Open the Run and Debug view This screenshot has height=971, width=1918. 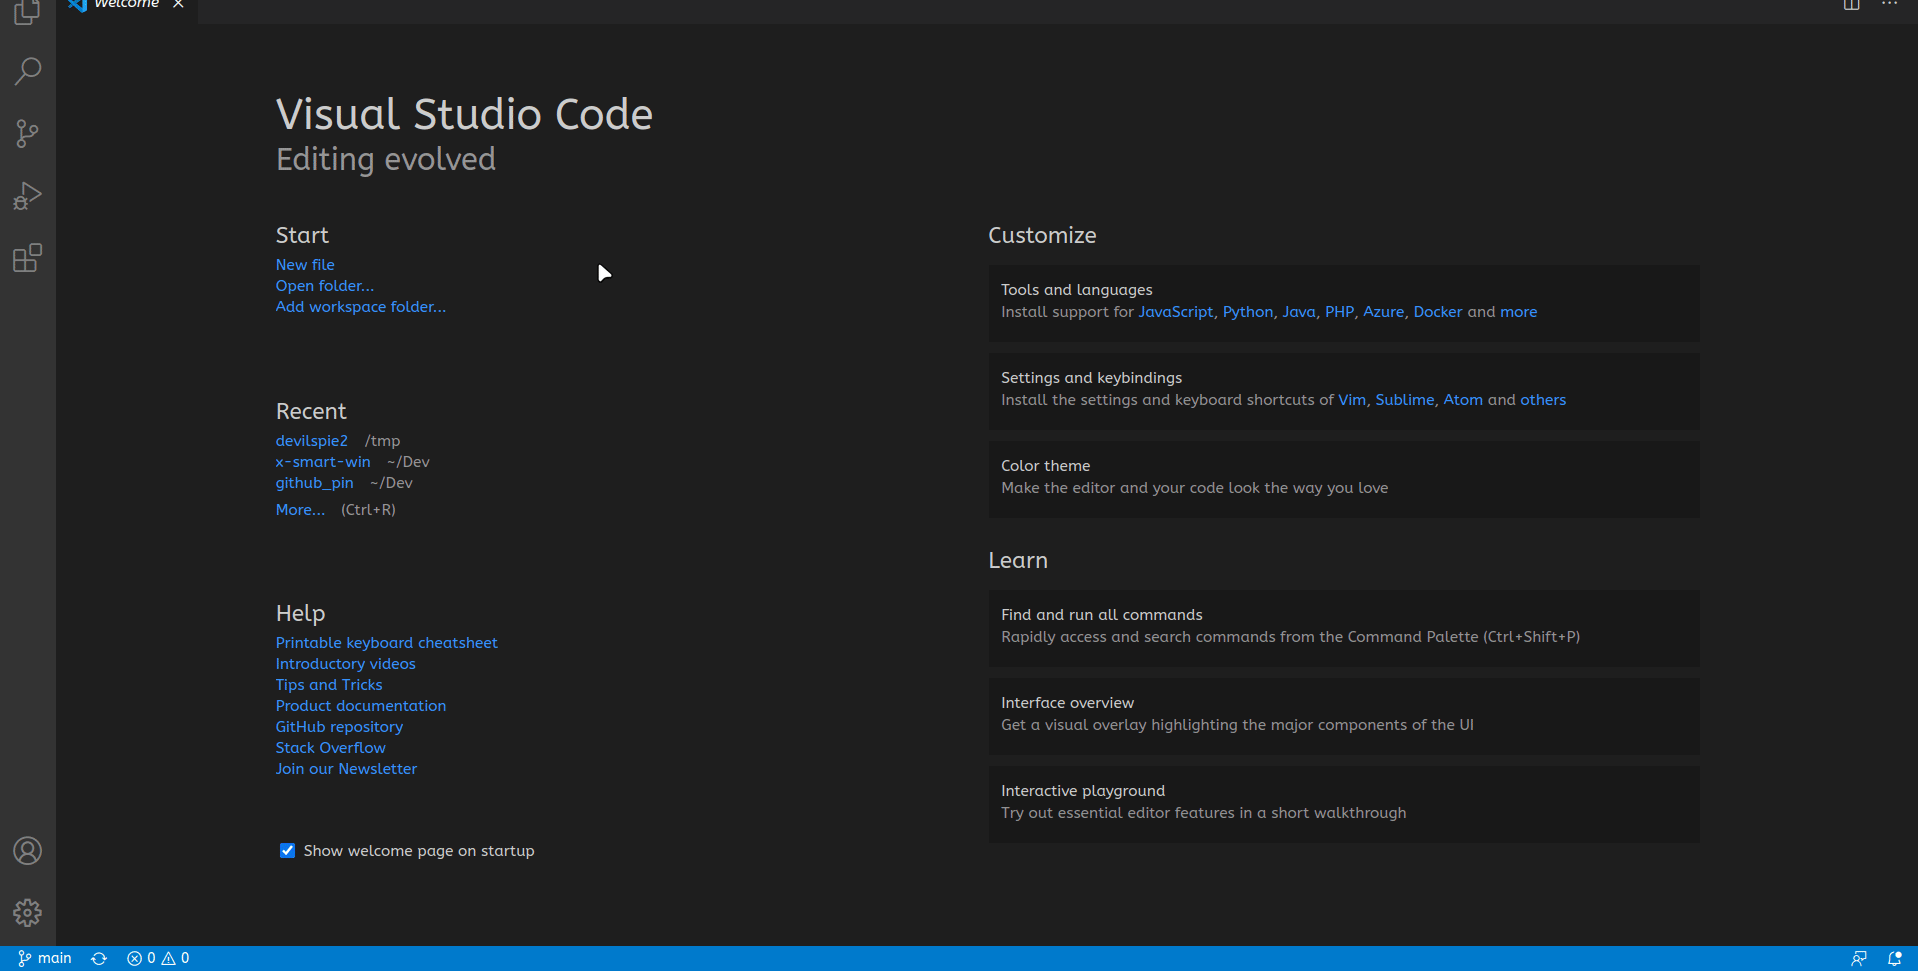coord(27,196)
